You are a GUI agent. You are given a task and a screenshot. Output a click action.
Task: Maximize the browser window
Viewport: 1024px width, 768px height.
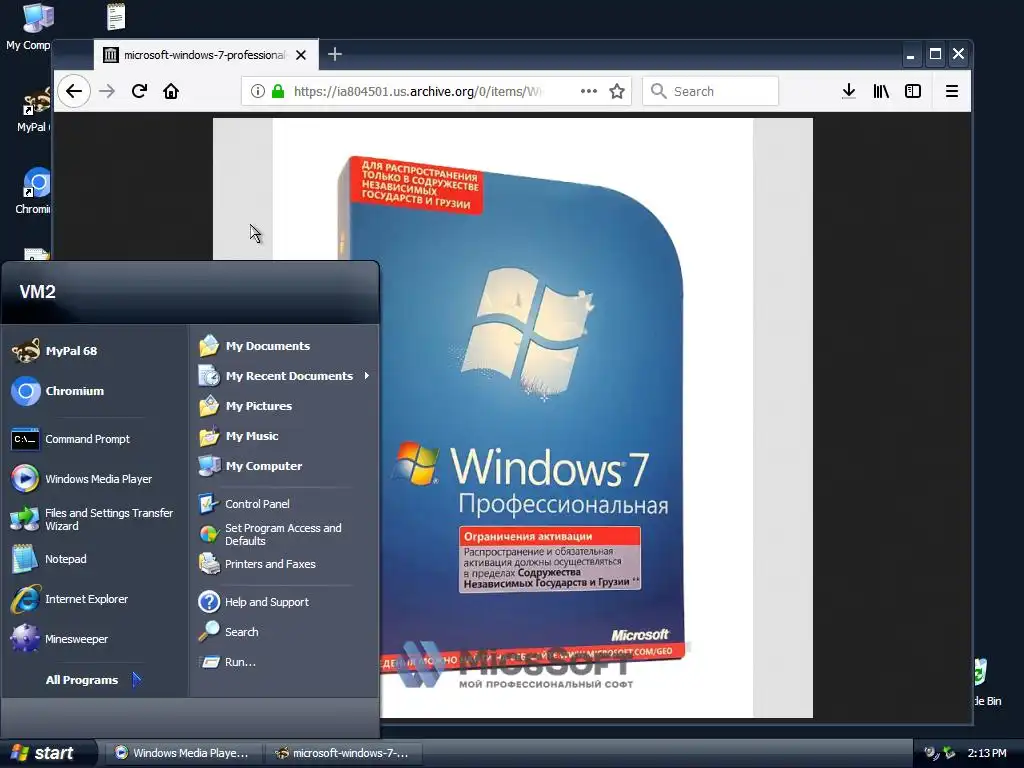935,54
